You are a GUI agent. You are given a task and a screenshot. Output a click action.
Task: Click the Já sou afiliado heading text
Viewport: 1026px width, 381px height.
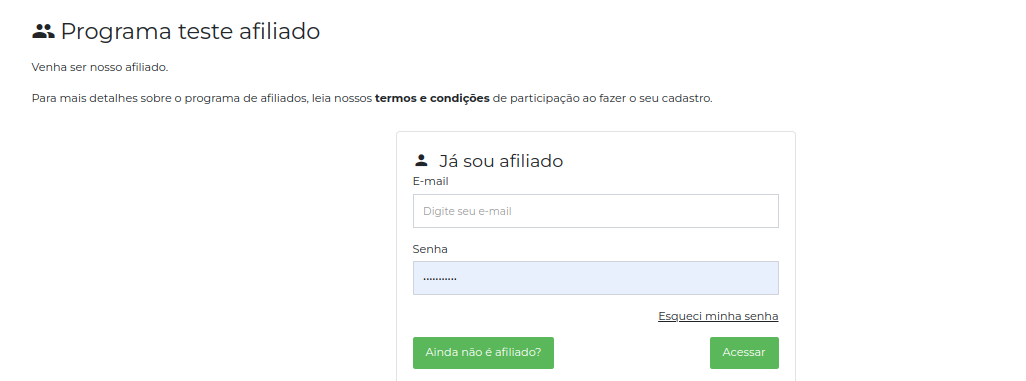501,161
